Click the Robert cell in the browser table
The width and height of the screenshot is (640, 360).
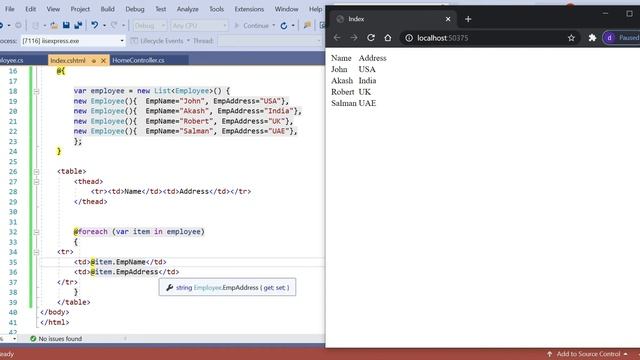click(x=343, y=92)
